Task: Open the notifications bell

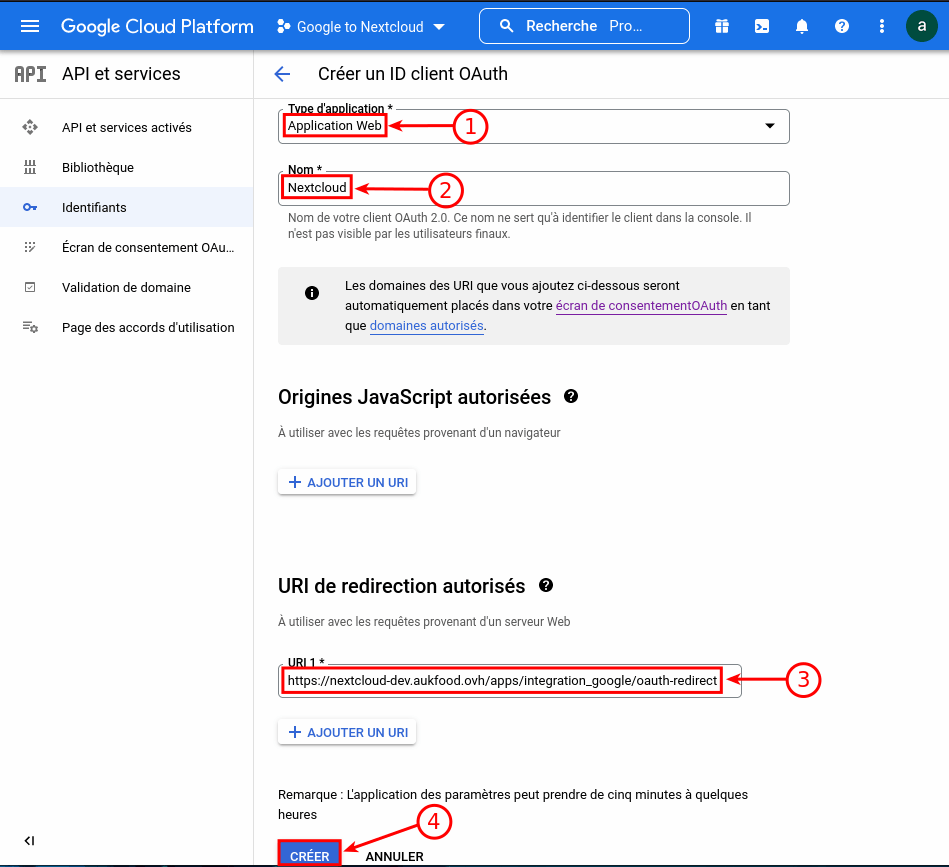Action: 801,26
